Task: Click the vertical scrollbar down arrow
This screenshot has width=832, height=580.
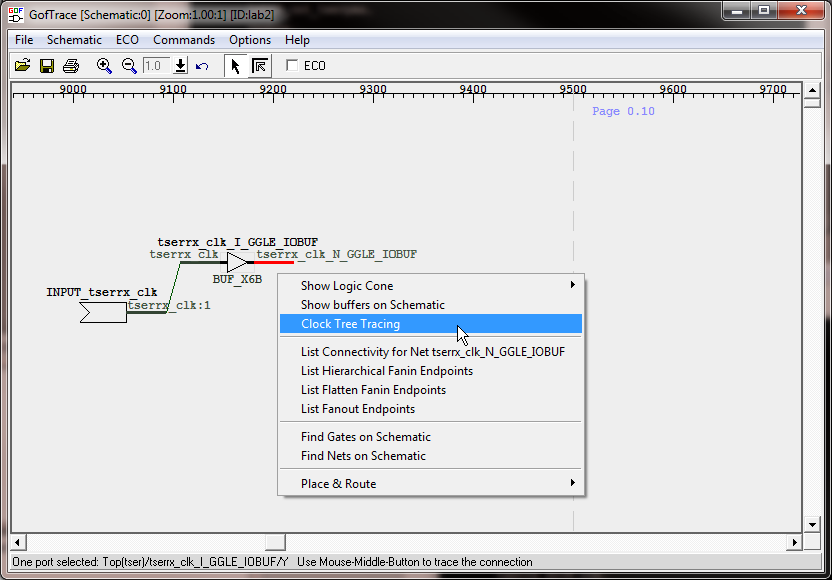Action: click(x=813, y=524)
